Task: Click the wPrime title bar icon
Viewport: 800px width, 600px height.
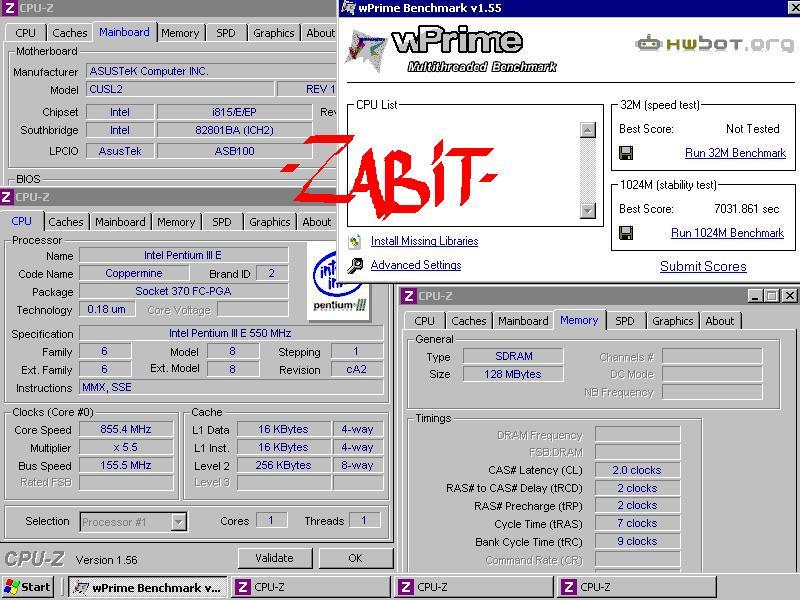Action: coord(349,8)
